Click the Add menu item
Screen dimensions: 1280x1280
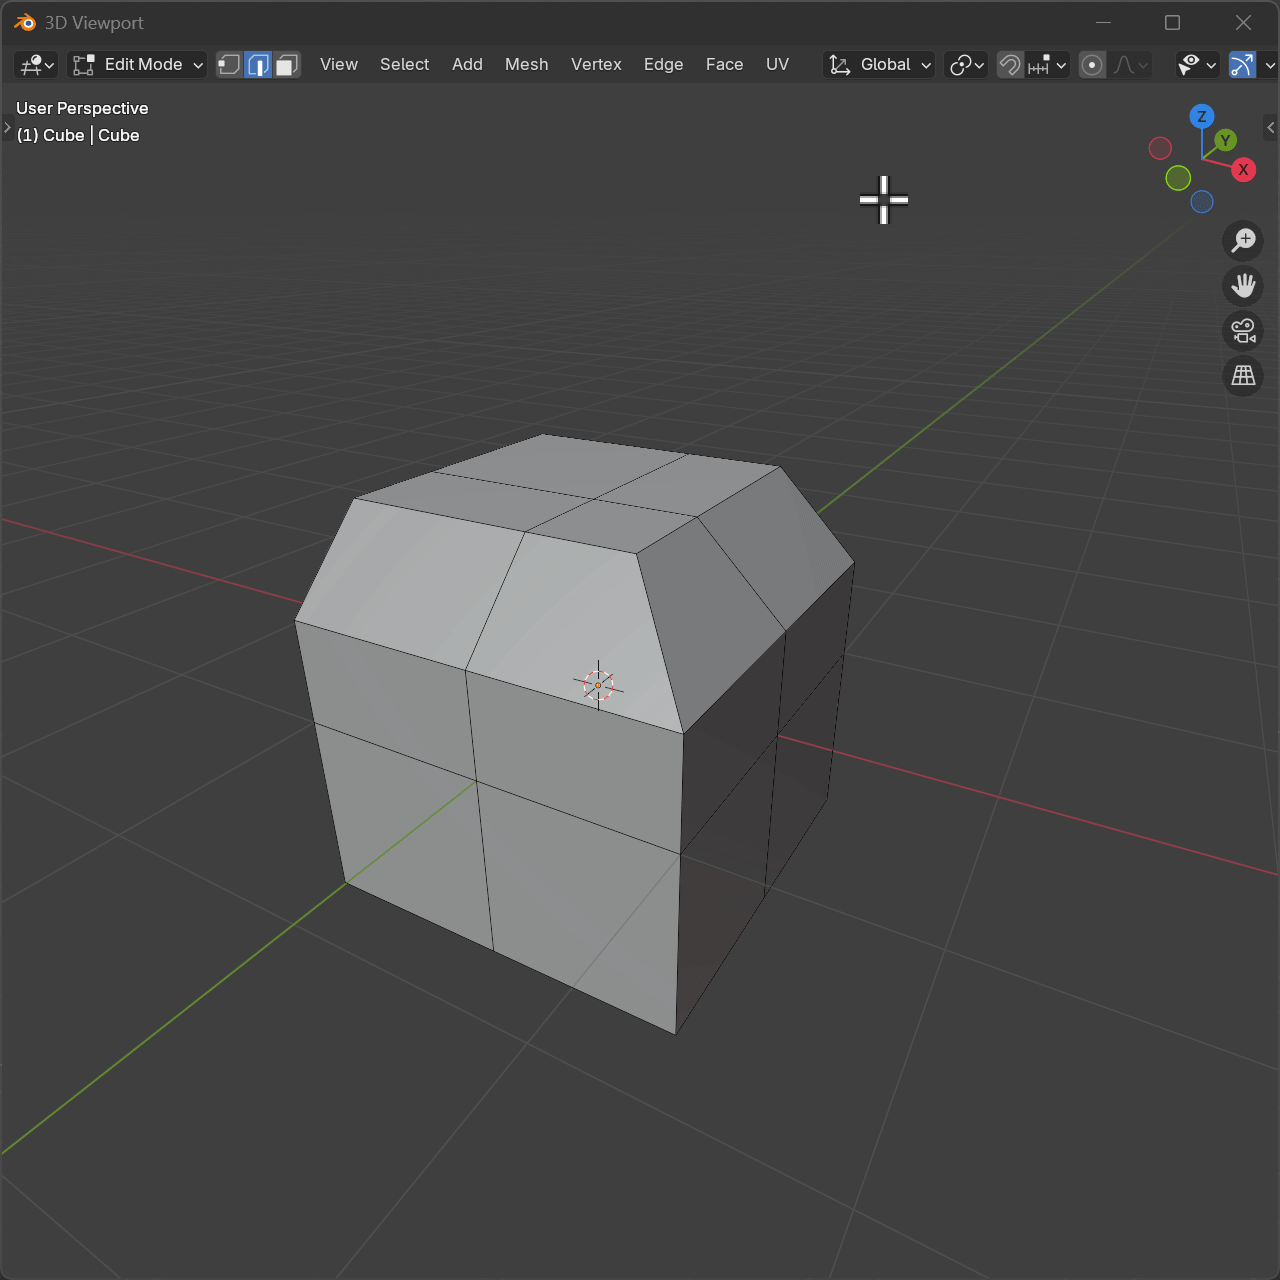[x=467, y=64]
